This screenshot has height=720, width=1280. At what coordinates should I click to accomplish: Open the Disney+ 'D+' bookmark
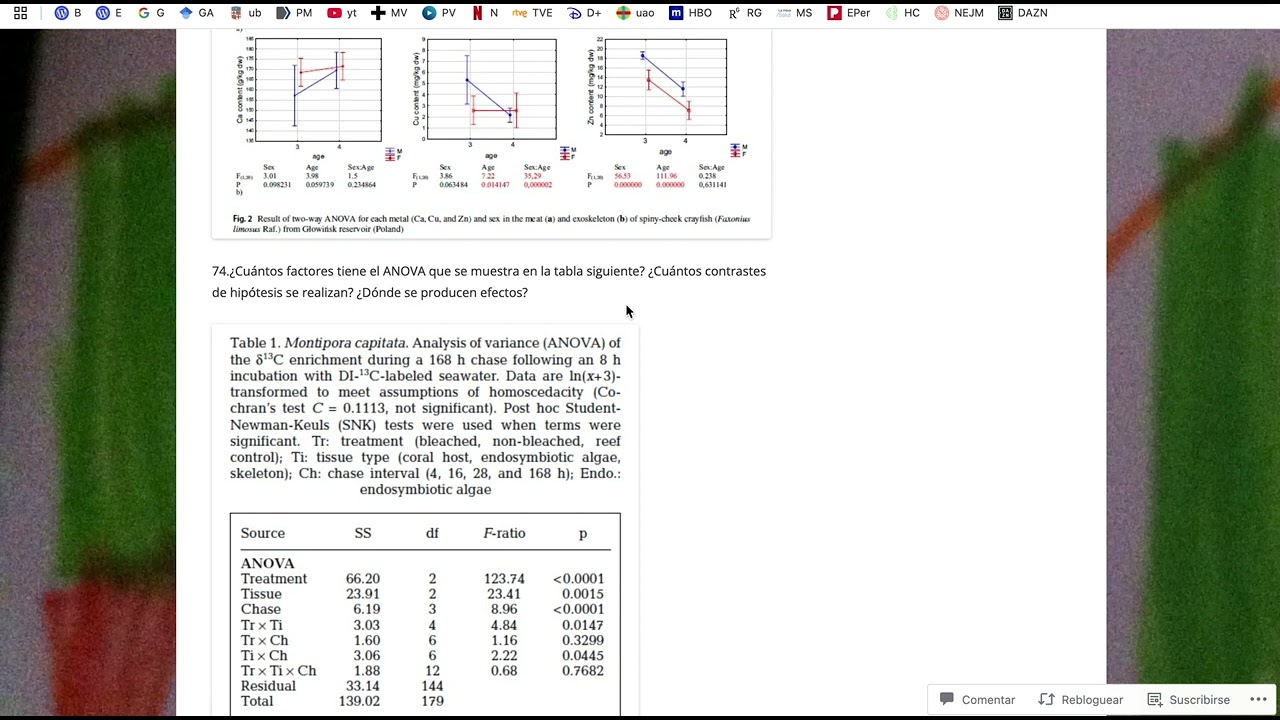(584, 13)
